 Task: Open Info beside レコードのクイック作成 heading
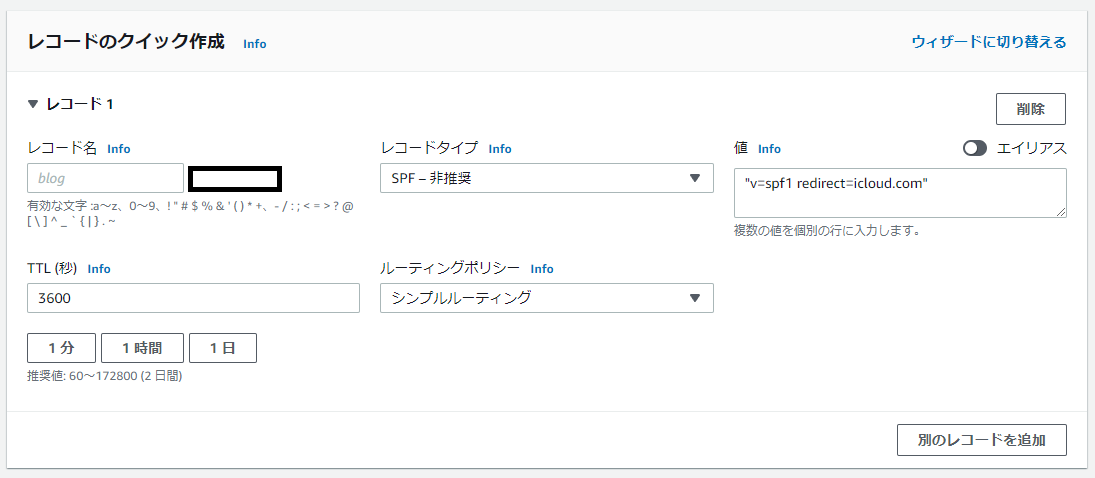[255, 43]
